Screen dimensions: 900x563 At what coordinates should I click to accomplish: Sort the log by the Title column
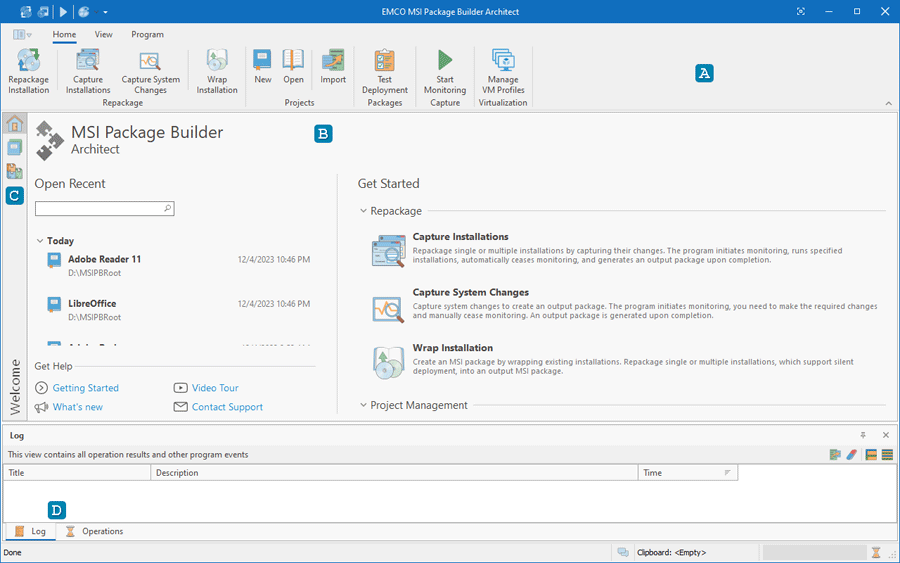click(77, 473)
